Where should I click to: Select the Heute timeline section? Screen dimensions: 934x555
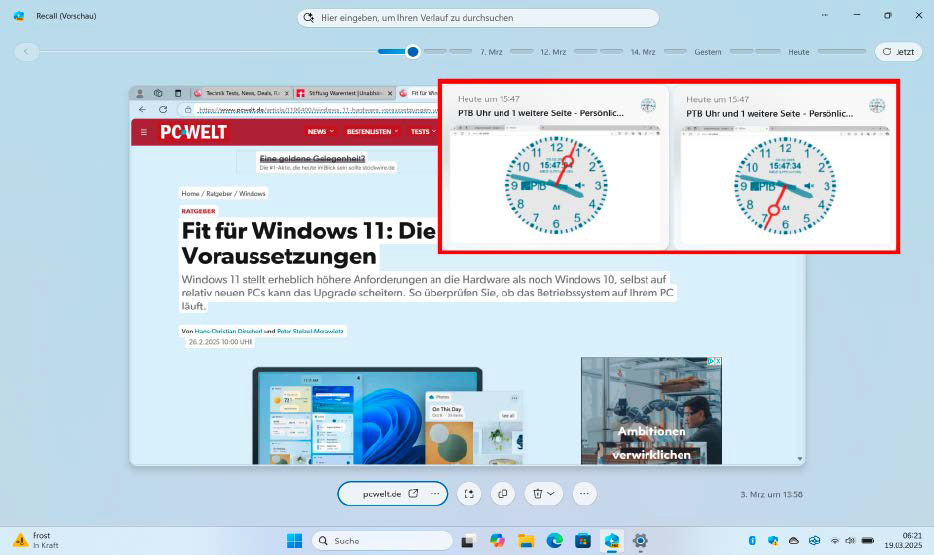799,52
